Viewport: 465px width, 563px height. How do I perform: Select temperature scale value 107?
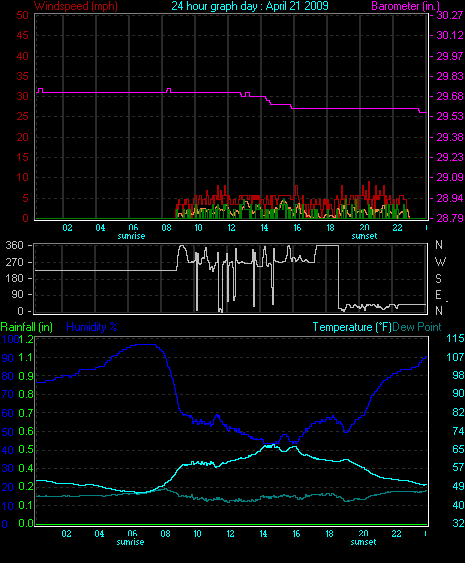455,357
